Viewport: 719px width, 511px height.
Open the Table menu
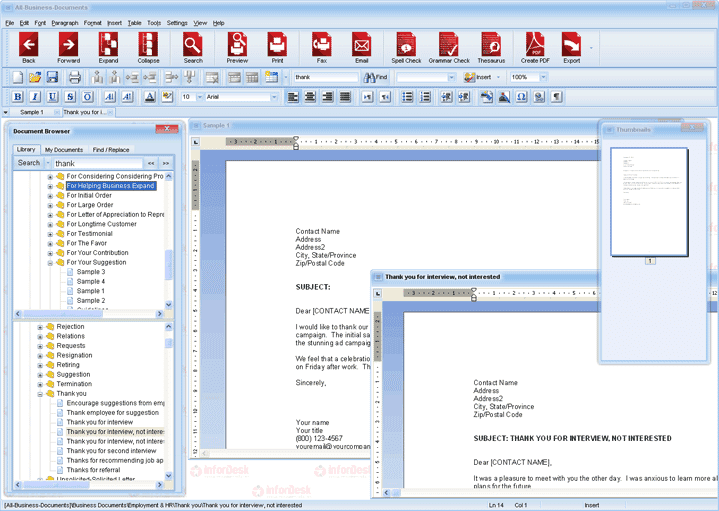coord(134,22)
